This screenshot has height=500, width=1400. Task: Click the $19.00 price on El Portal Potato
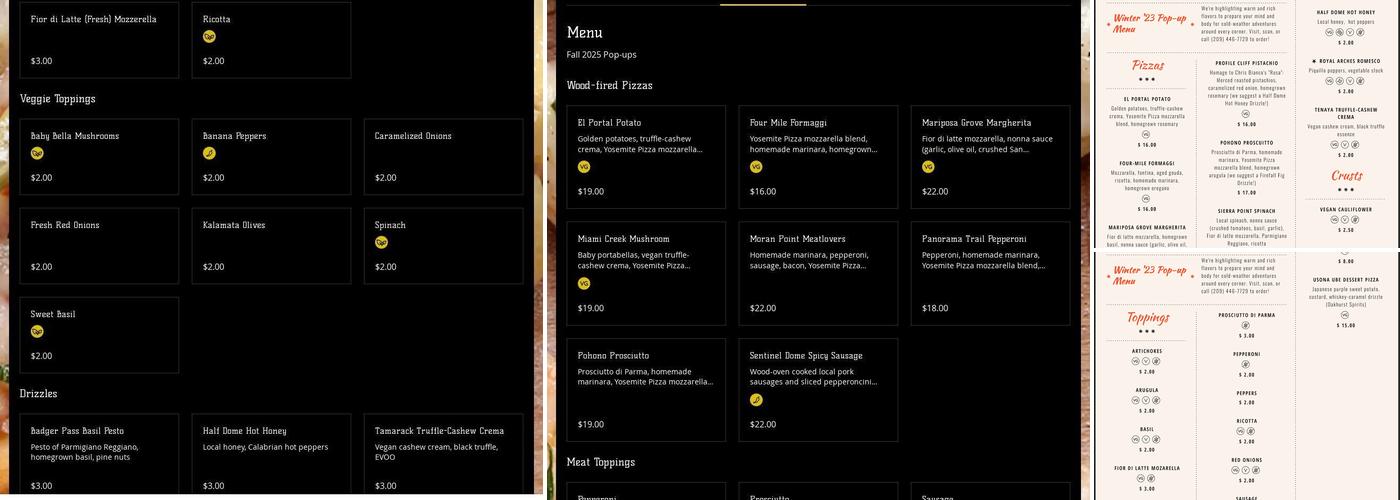(591, 192)
